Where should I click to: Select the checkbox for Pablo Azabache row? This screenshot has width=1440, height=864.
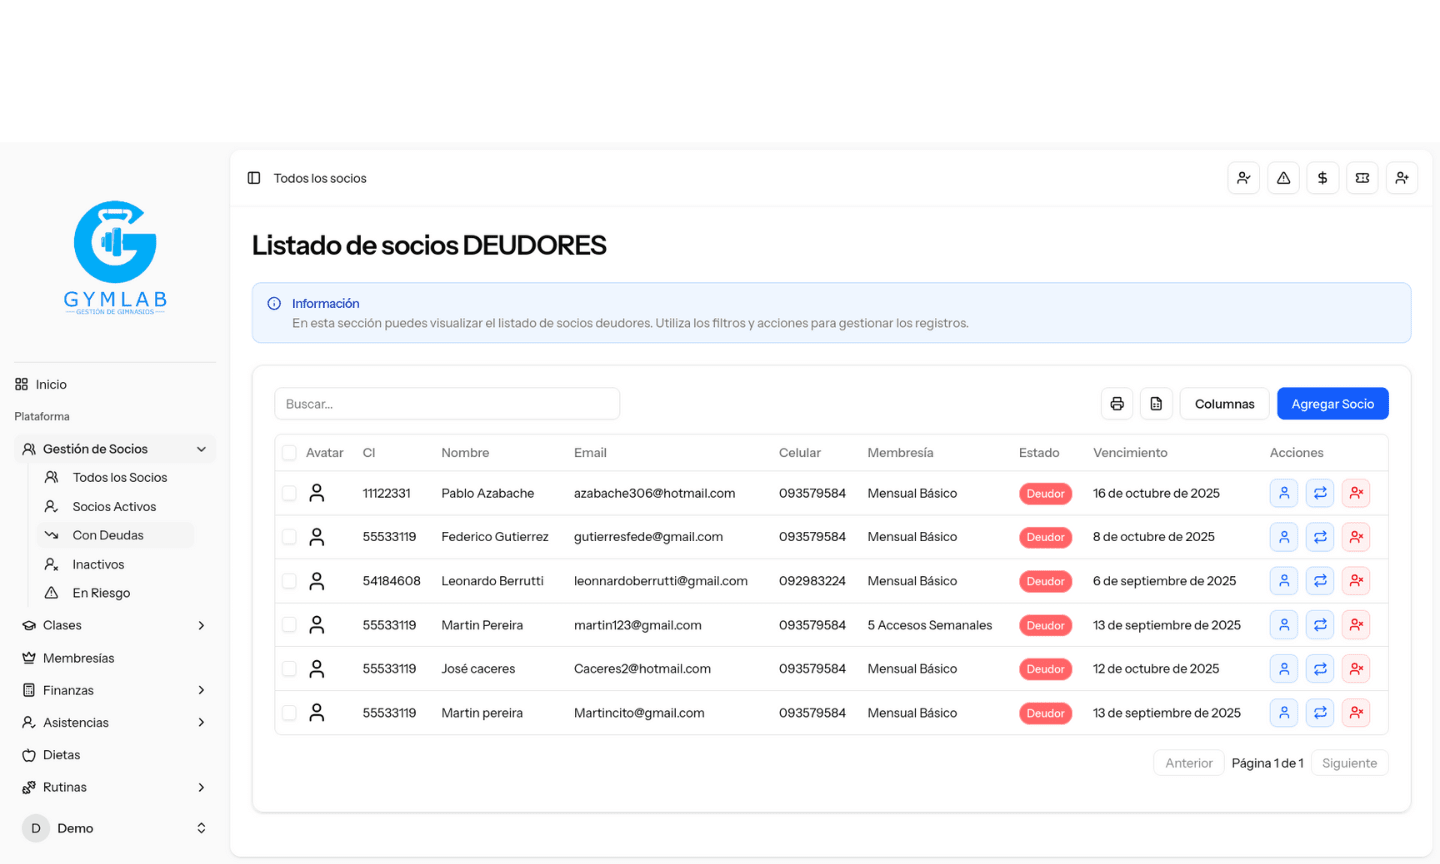(x=289, y=493)
